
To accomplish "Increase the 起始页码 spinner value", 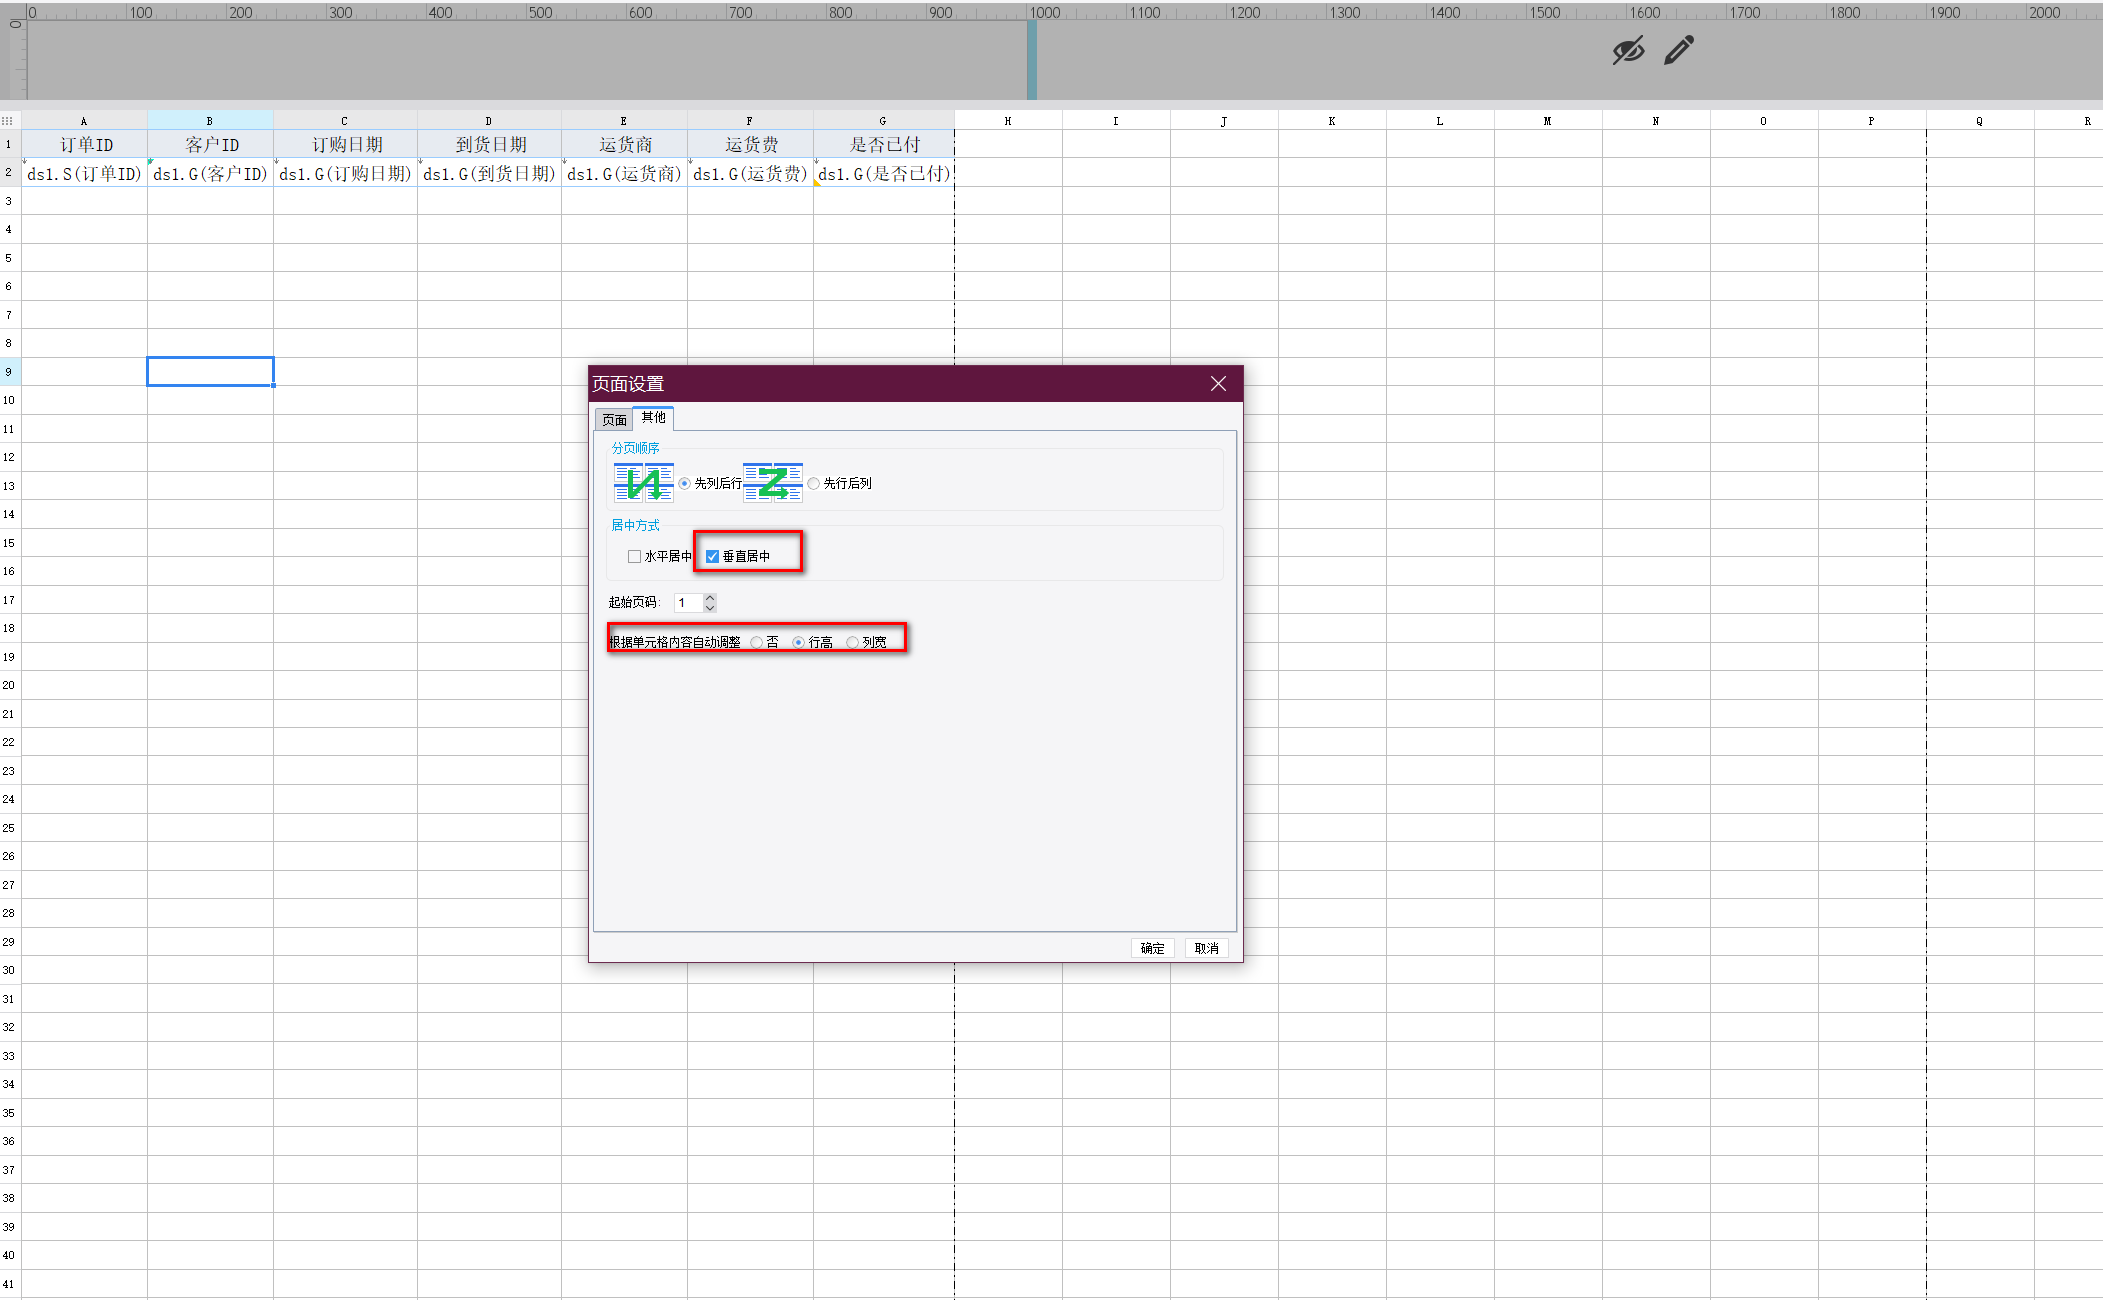I will pyautogui.click(x=710, y=598).
